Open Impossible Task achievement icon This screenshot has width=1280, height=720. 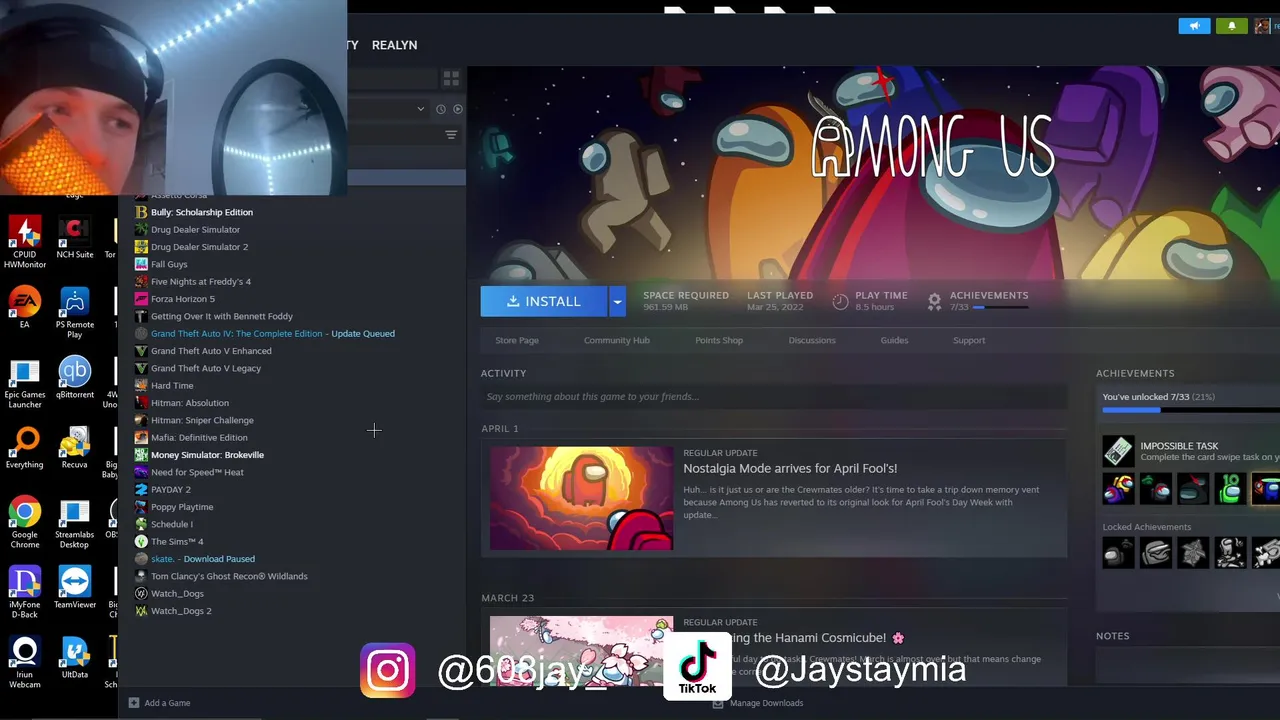click(x=1118, y=451)
